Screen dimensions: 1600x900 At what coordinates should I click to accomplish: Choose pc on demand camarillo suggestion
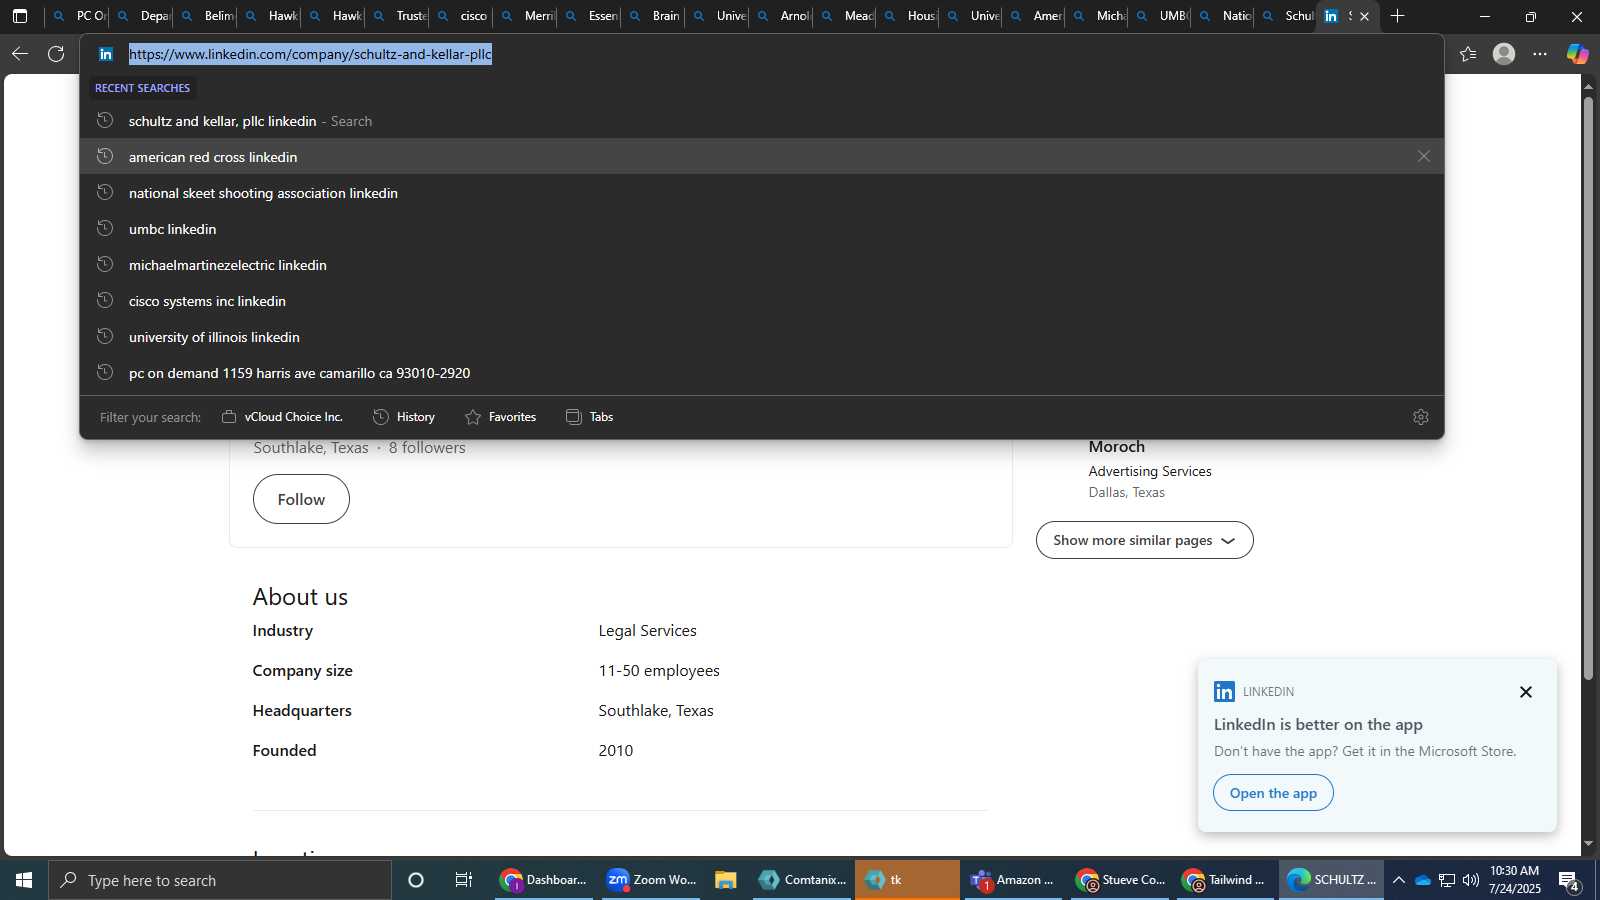click(x=762, y=373)
